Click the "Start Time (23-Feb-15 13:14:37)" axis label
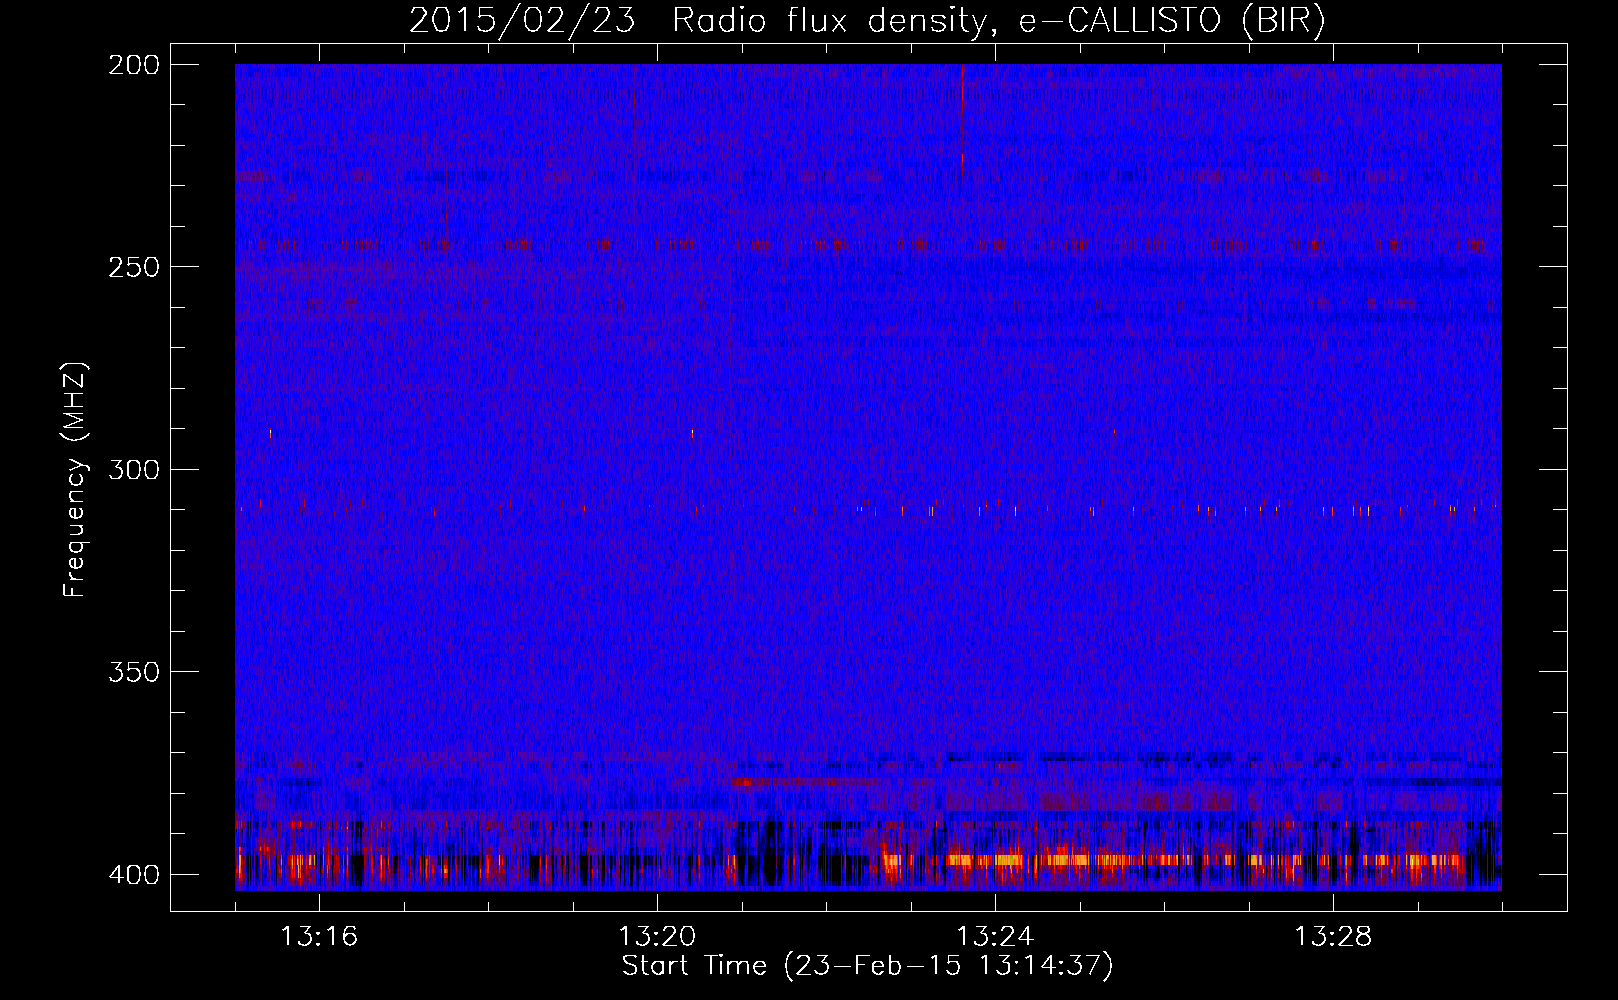This screenshot has height=1000, width=1618. tap(867, 966)
